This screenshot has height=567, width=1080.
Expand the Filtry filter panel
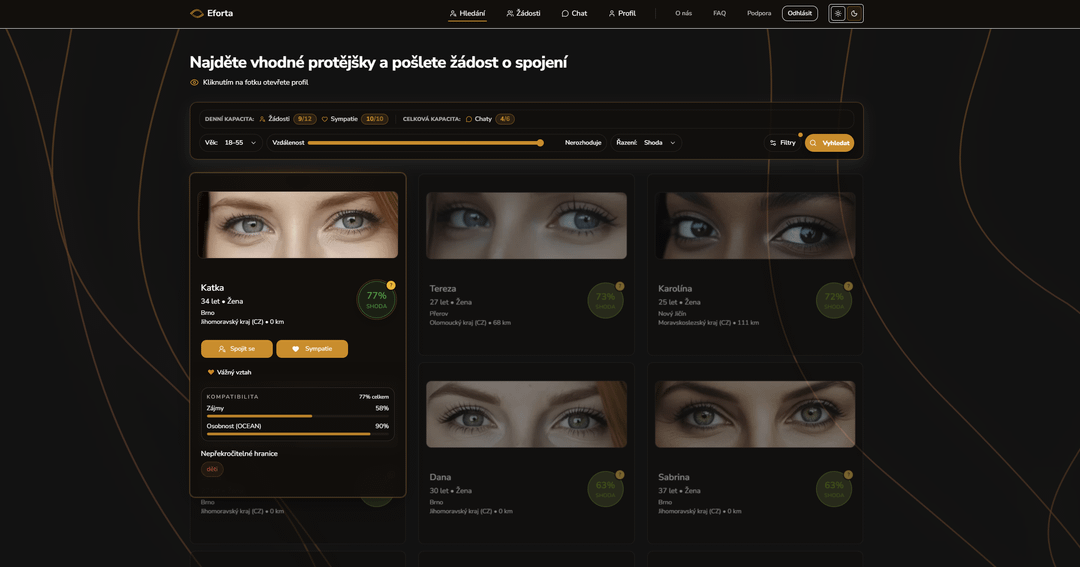pyautogui.click(x=783, y=143)
